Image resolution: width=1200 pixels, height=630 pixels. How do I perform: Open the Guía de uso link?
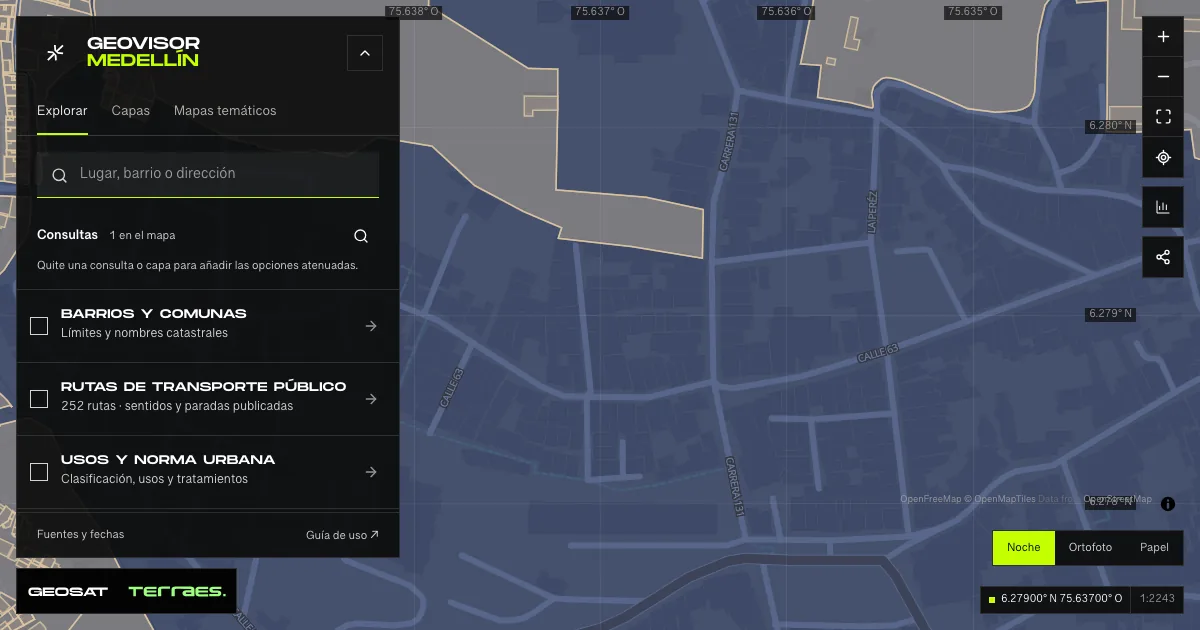[x=342, y=535]
